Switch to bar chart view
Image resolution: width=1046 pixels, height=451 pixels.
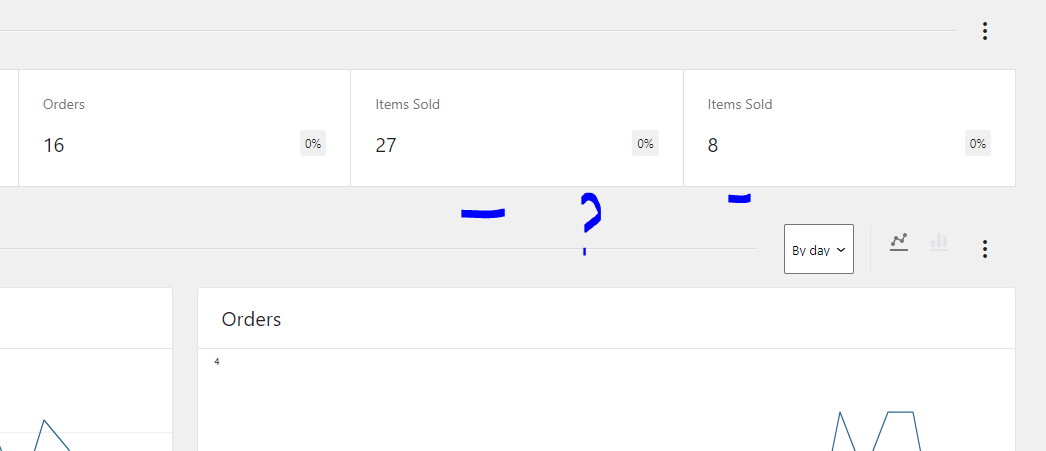point(939,242)
